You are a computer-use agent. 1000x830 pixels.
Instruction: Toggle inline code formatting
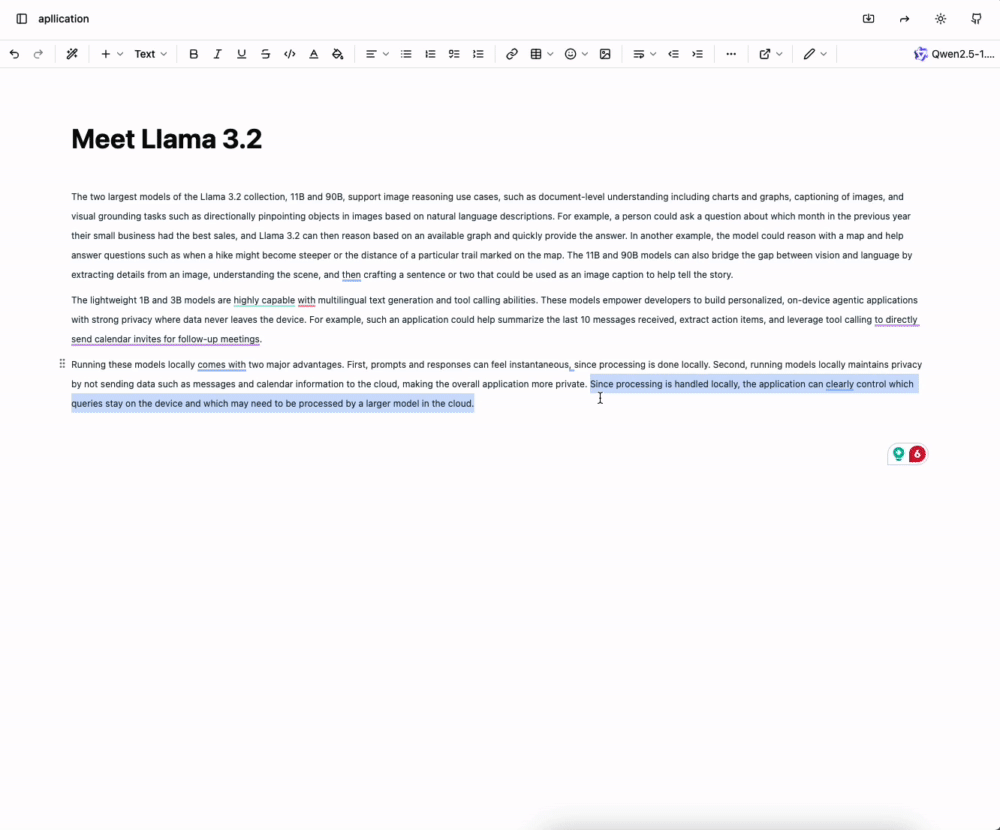290,54
